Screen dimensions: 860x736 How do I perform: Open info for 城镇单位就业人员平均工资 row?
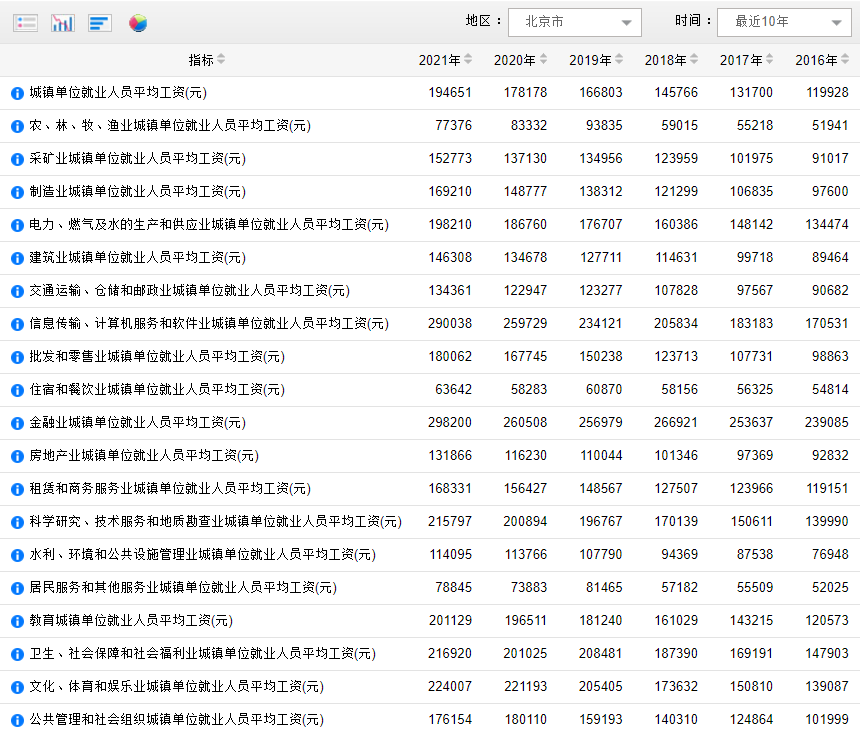18,93
